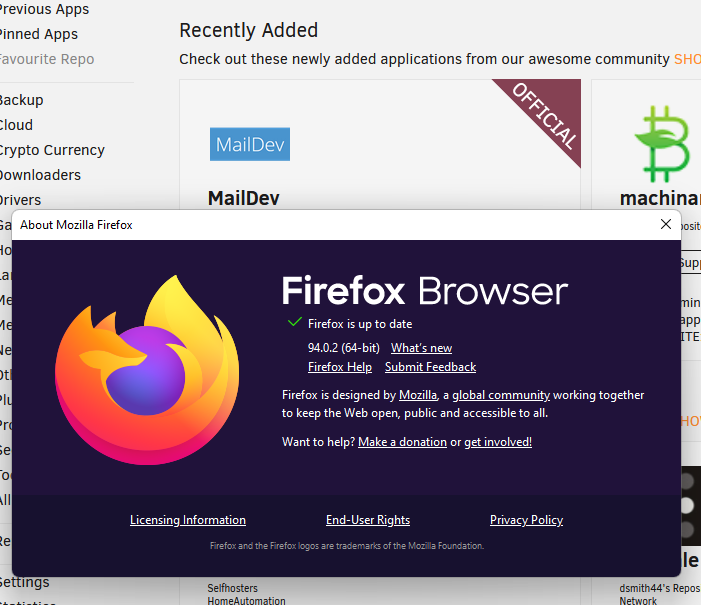The height and width of the screenshot is (605, 701).
Task: Click the machinaris bitcoin leaf icon
Action: (x=663, y=144)
